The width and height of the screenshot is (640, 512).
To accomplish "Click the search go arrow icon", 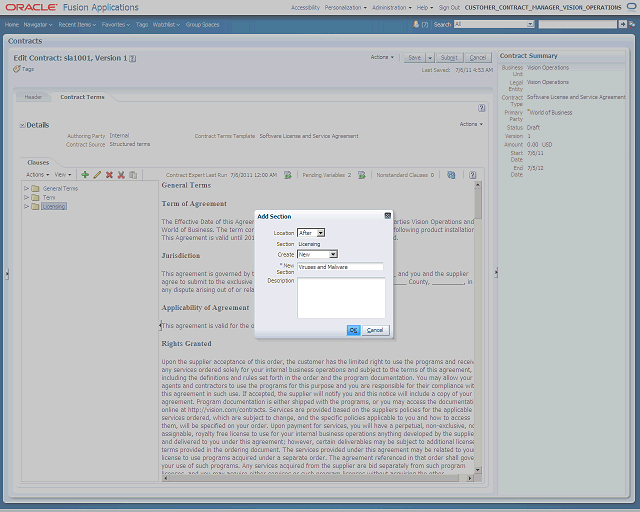I will click(x=622, y=24).
